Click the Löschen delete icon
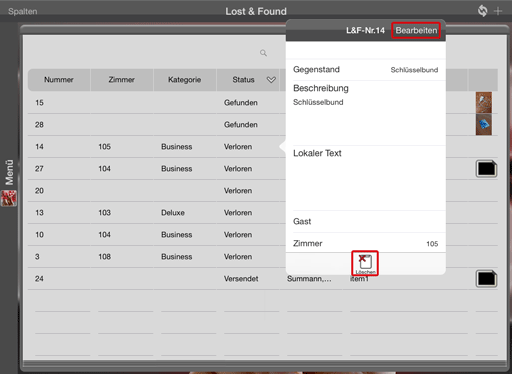The image size is (512, 374). [365, 263]
